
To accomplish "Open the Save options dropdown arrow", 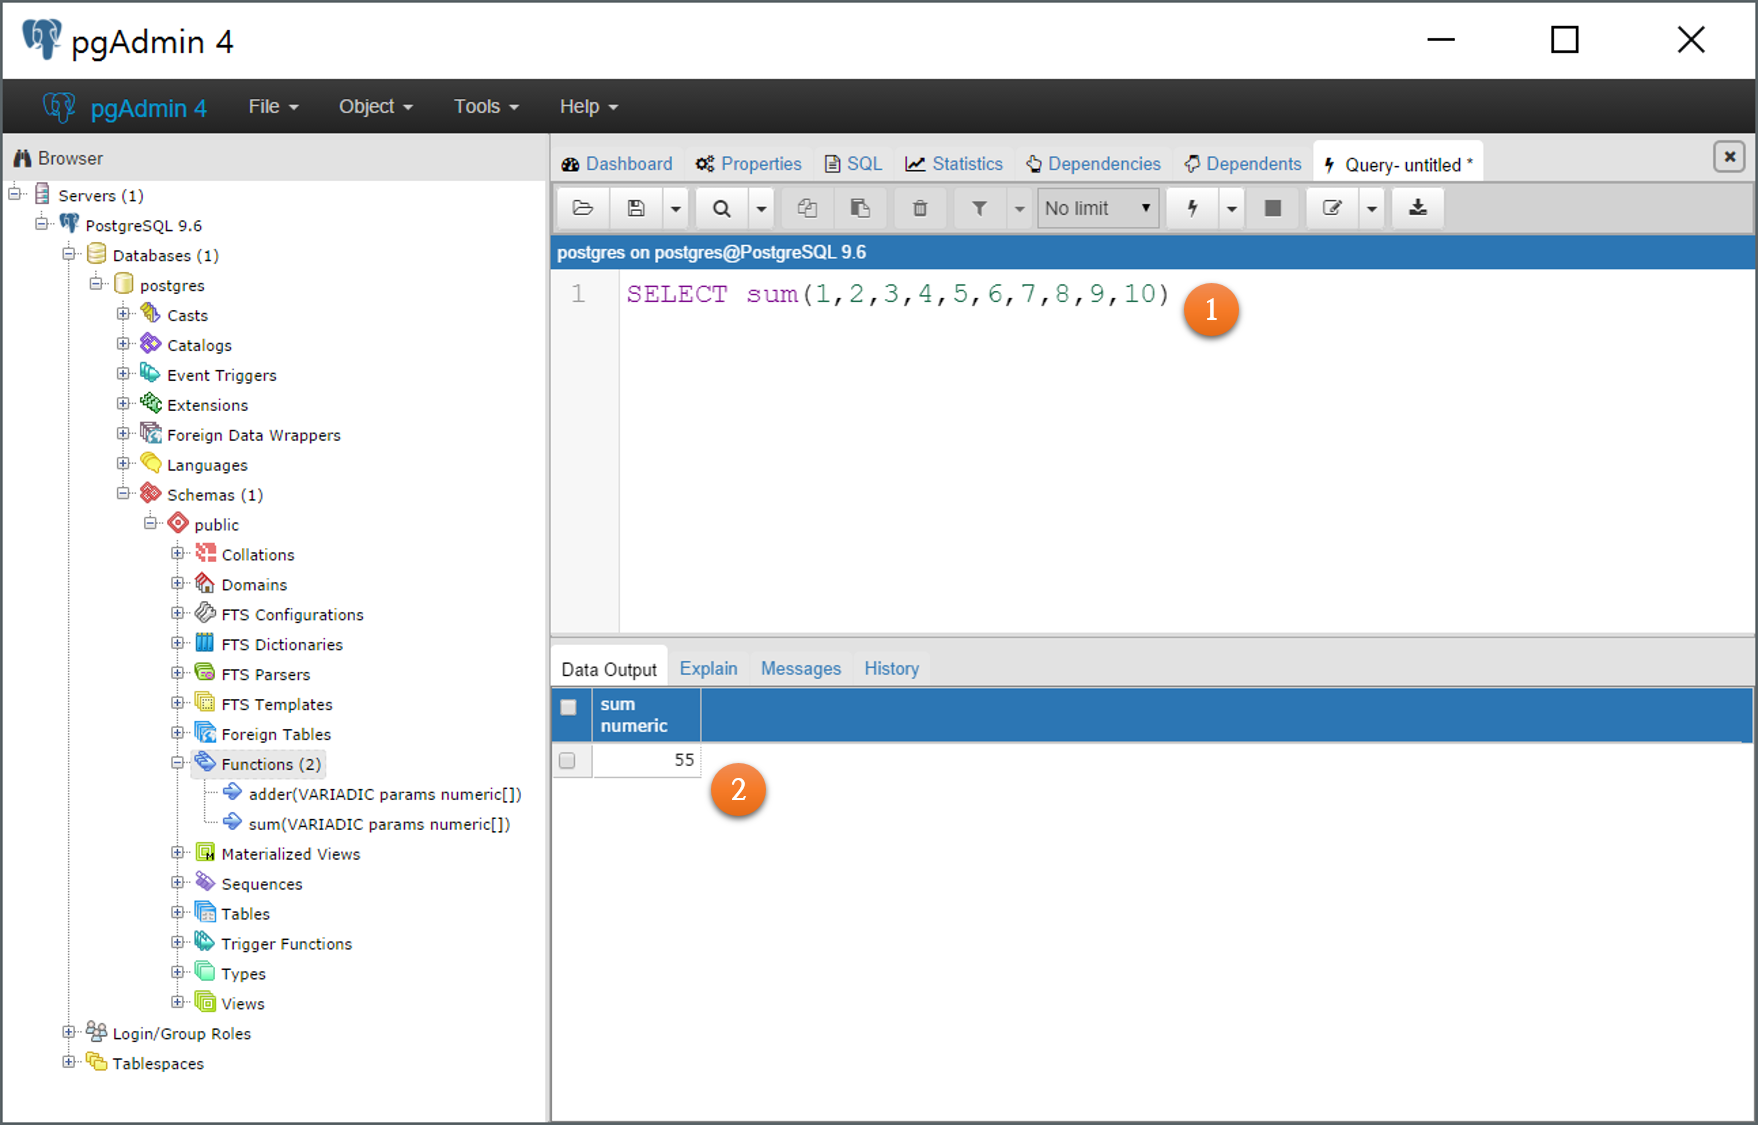I will tap(676, 208).
